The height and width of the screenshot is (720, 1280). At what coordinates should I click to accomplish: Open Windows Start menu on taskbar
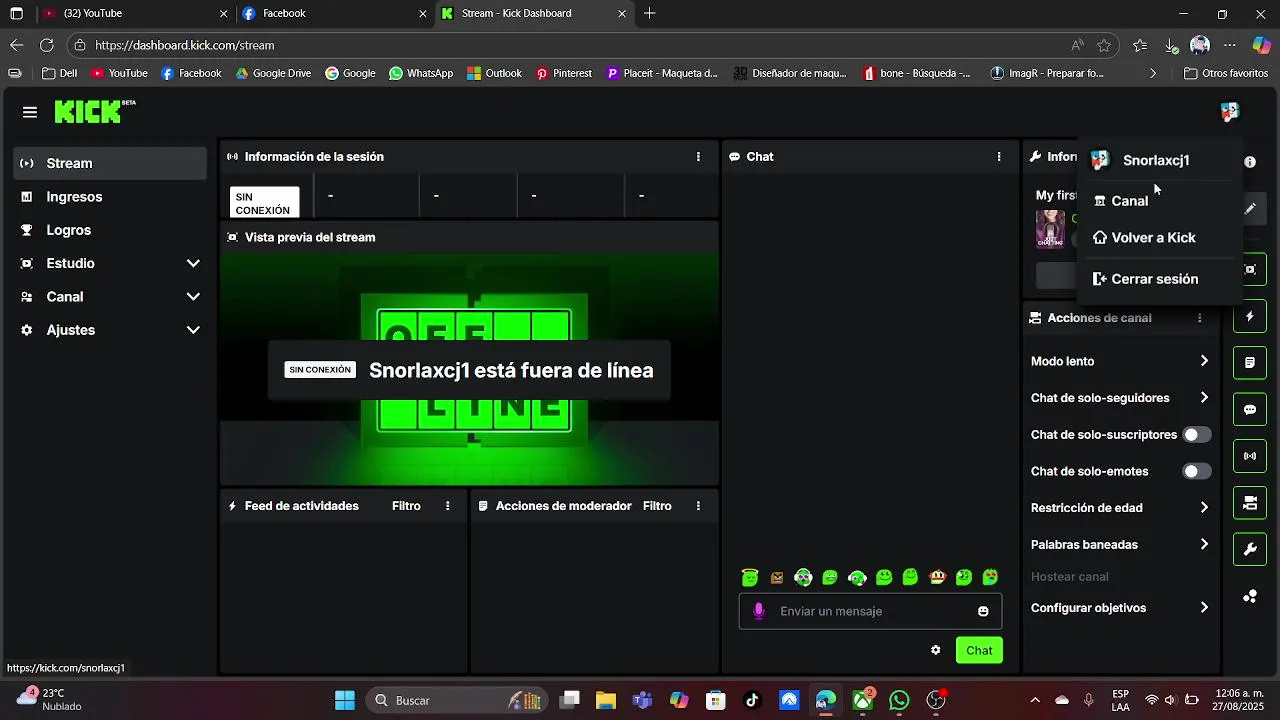[345, 700]
